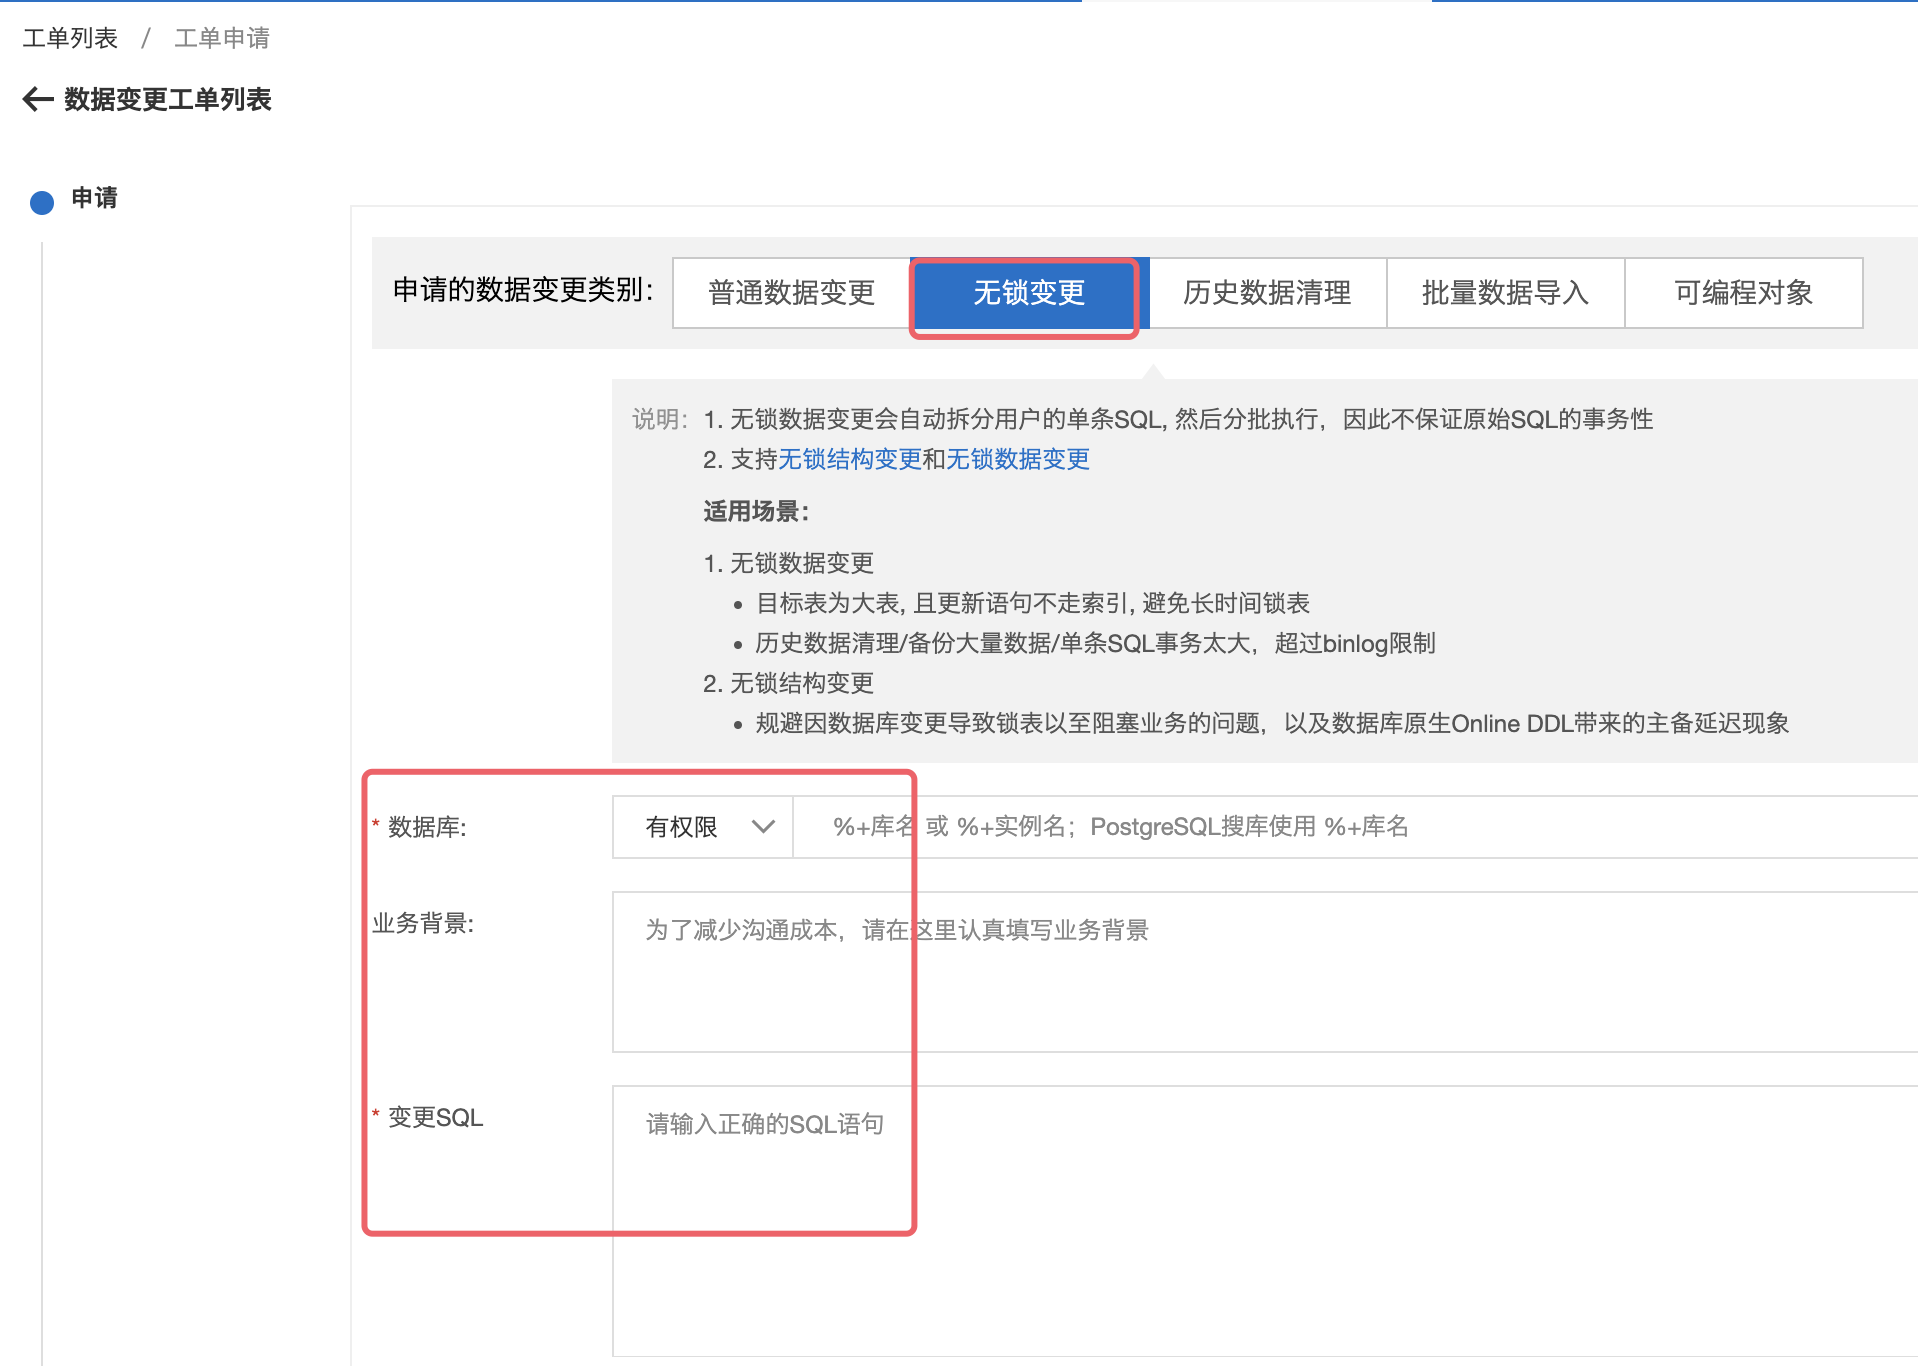This screenshot has width=1918, height=1366.
Task: Click the 数据变更工单列表 page title
Action: 168,99
